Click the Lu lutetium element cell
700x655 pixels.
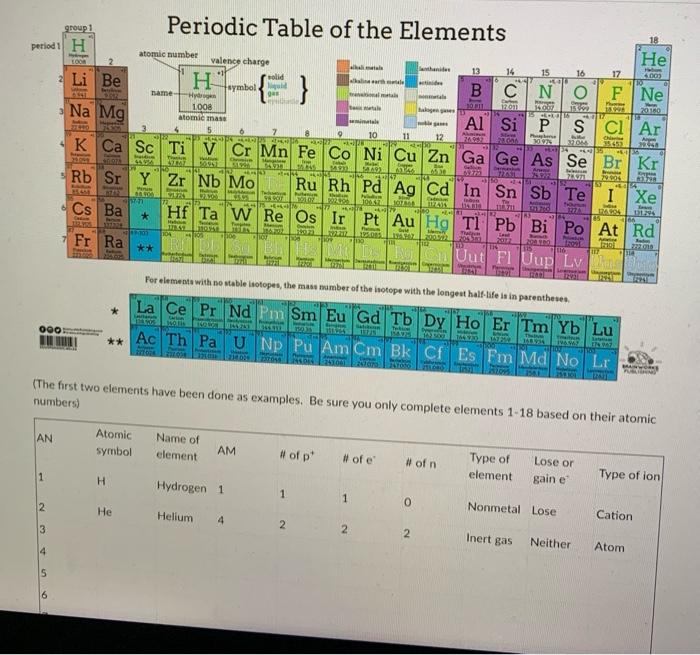[x=603, y=333]
